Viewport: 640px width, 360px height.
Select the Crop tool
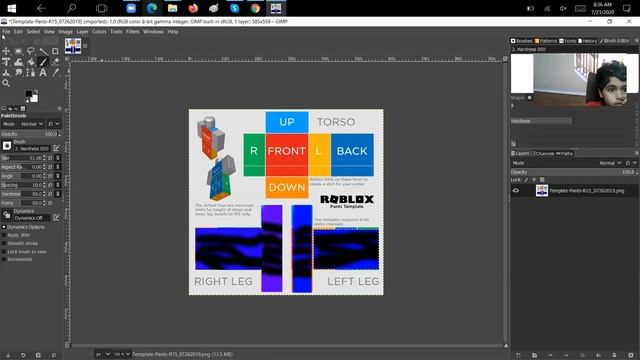(x=55, y=51)
